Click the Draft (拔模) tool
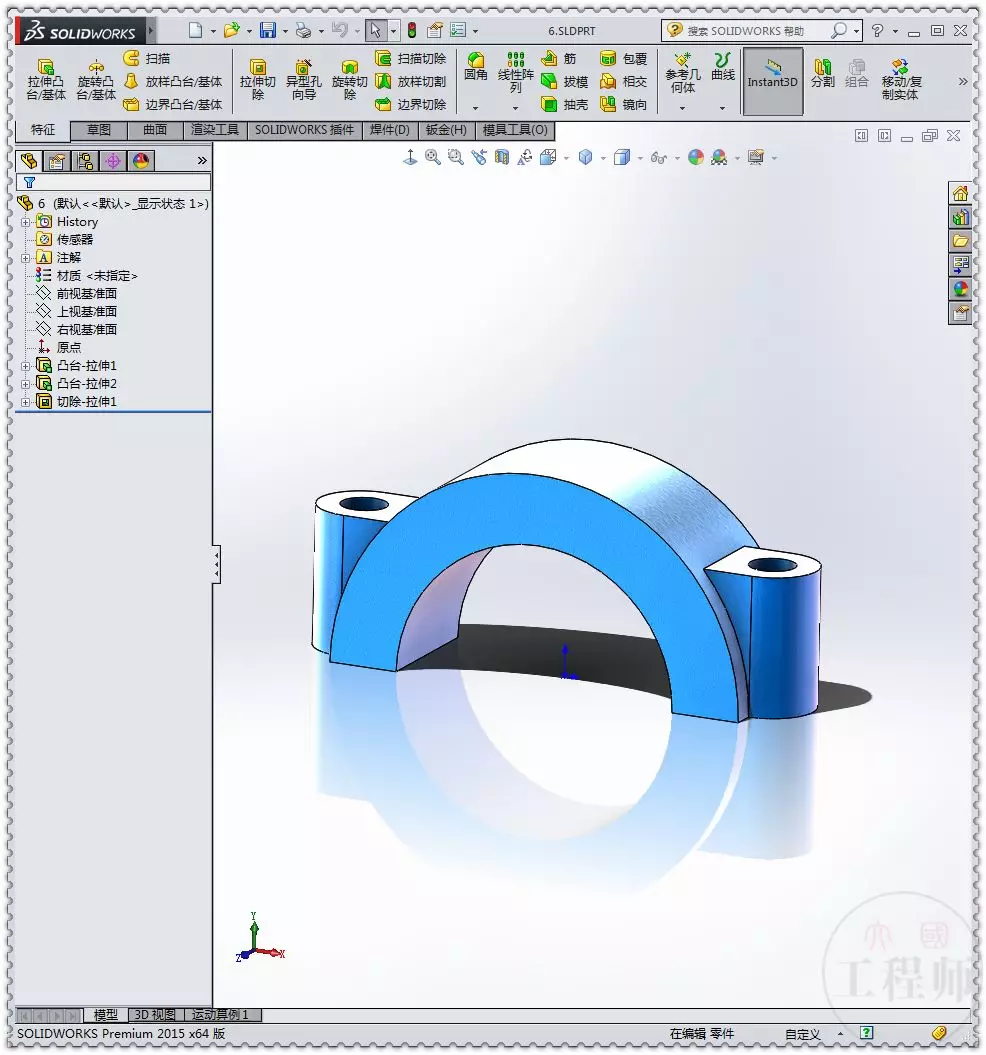Image resolution: width=986 pixels, height=1055 pixels. pyautogui.click(x=565, y=81)
